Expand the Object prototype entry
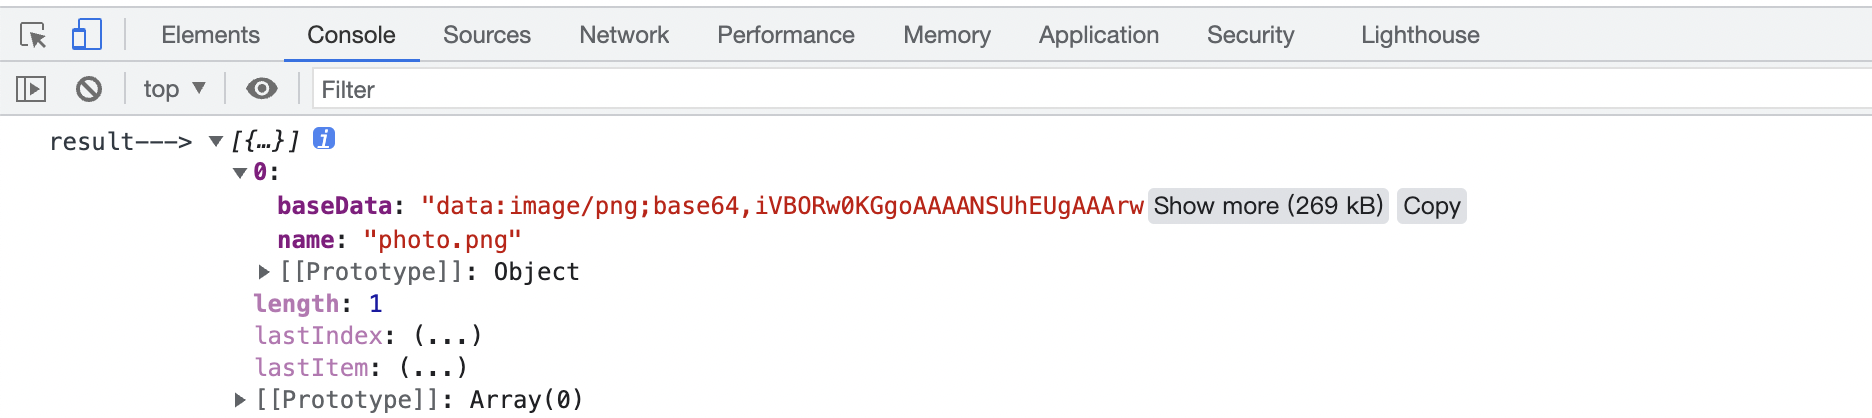The image size is (1872, 418). [264, 271]
